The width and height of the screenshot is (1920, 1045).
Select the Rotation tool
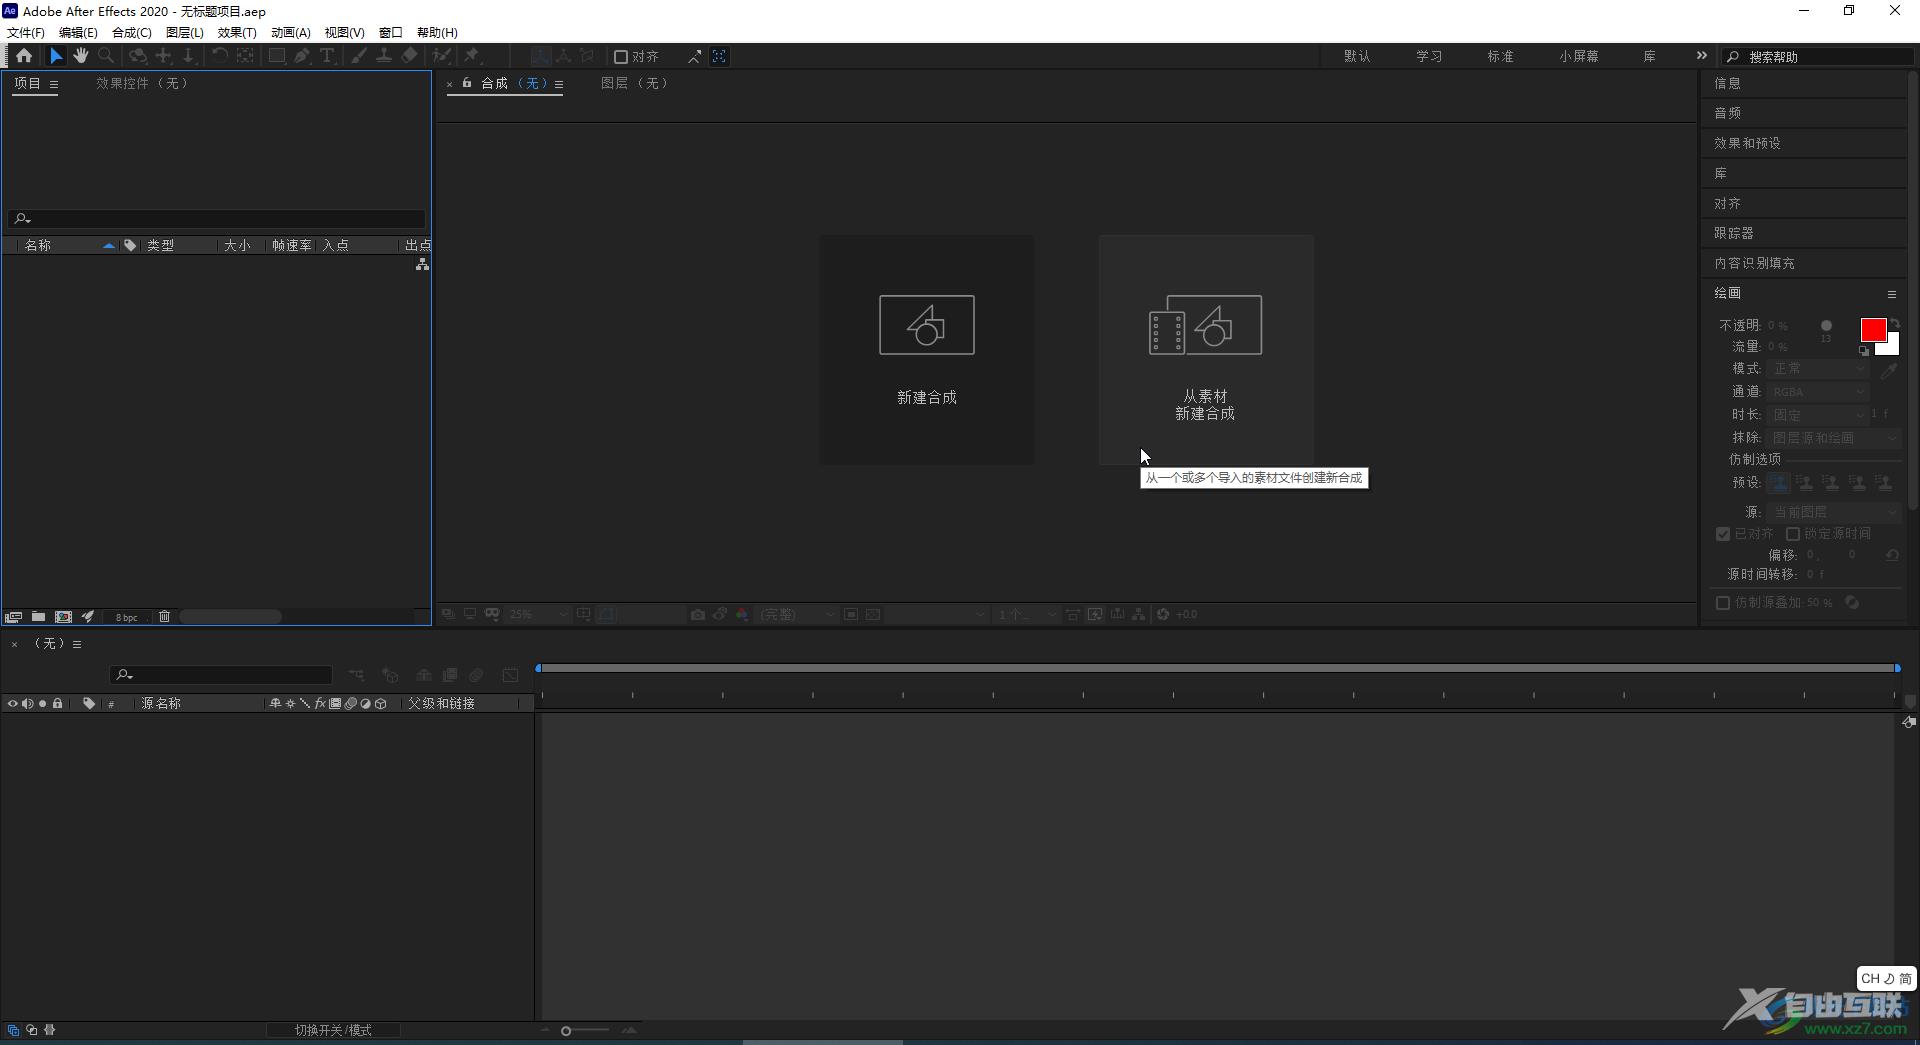(x=219, y=56)
